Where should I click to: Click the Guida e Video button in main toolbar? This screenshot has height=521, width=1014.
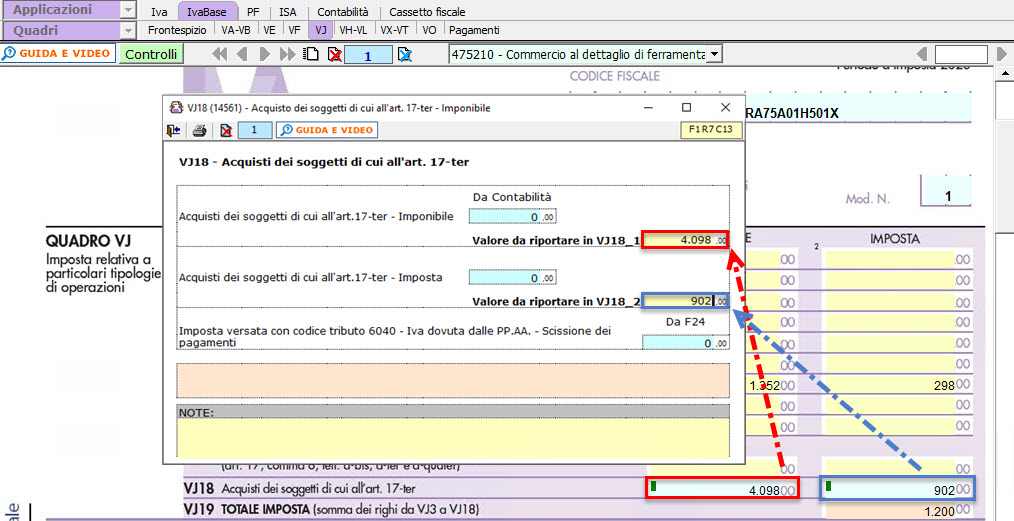click(x=58, y=54)
